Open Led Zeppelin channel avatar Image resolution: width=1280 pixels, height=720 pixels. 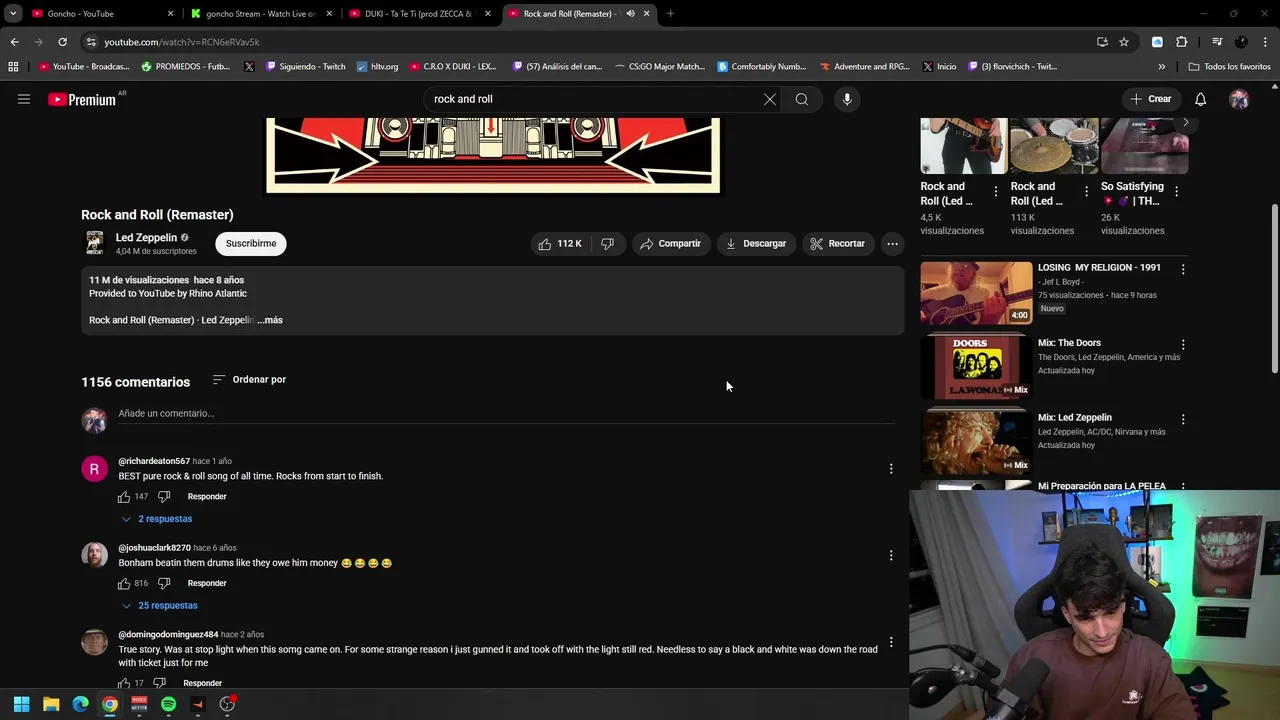pos(95,243)
